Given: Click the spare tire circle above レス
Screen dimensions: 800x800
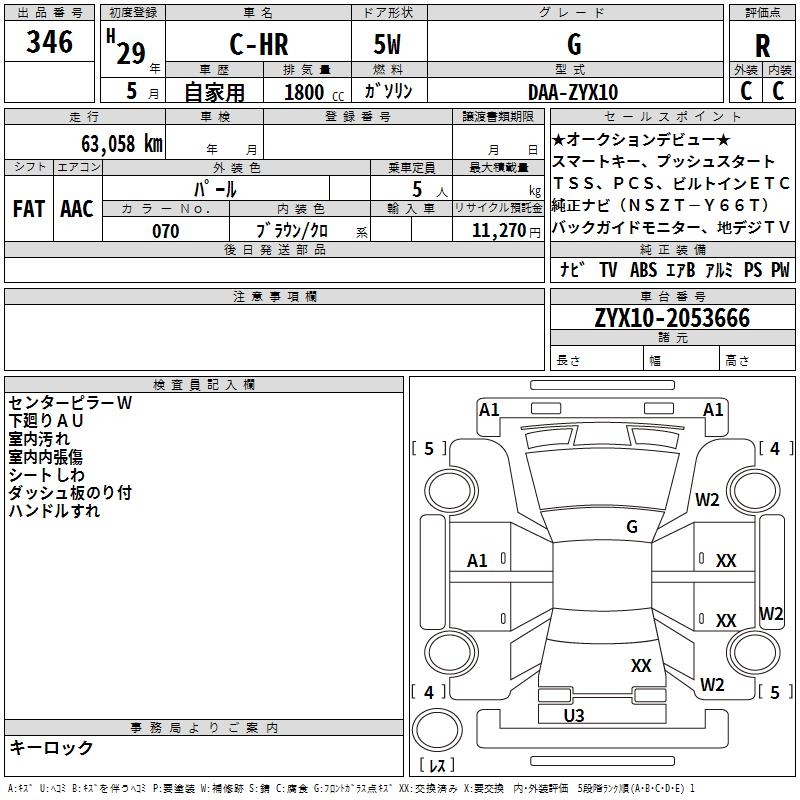Looking at the screenshot, I should pos(437,730).
